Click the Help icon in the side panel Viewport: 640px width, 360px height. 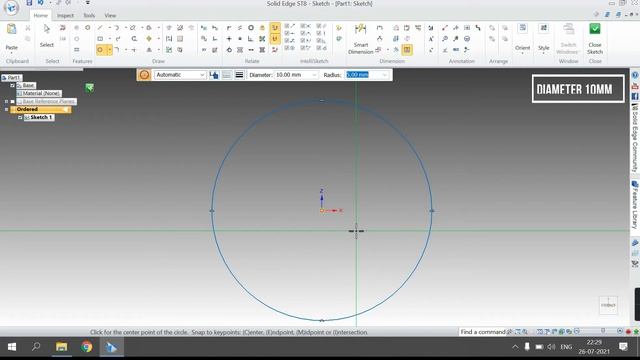coord(635,76)
